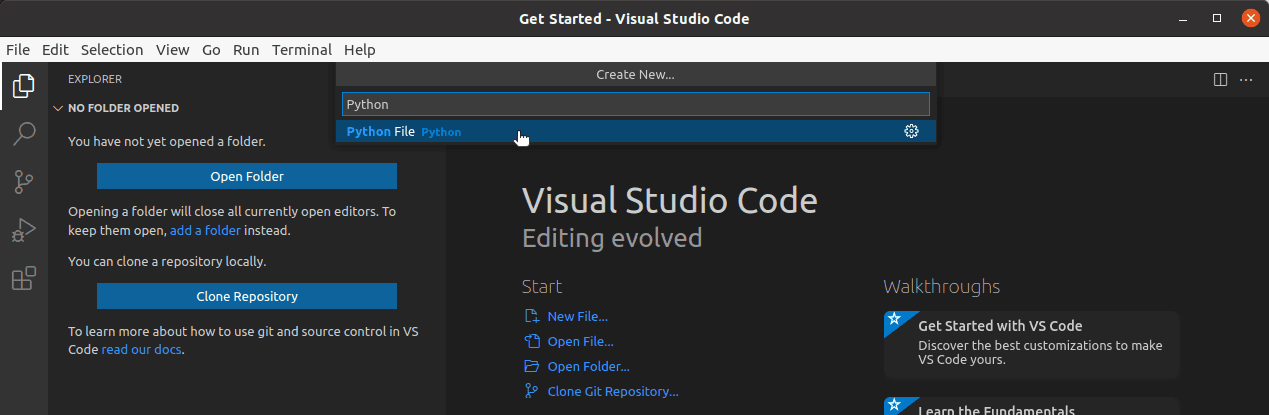Image resolution: width=1269 pixels, height=415 pixels.
Task: Open the Search view icon
Action: (x=23, y=133)
